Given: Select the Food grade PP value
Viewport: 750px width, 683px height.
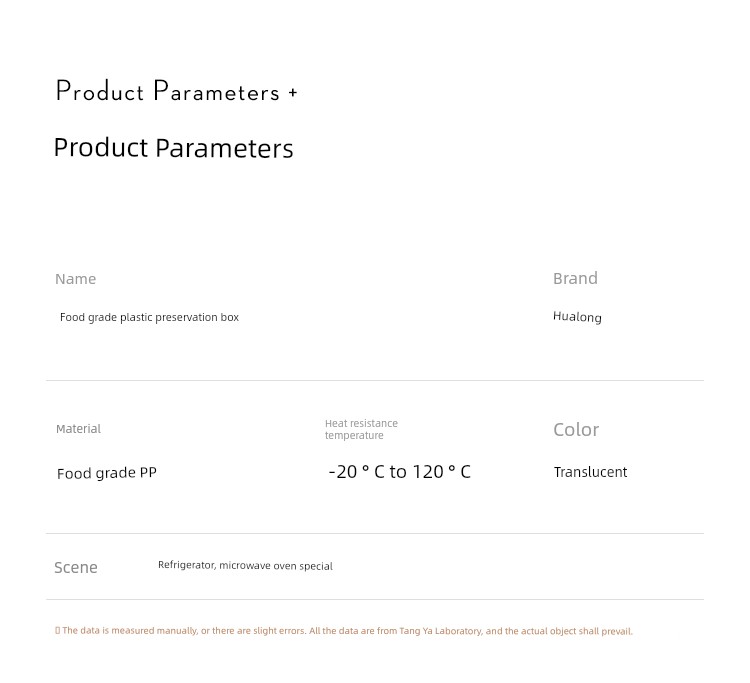Looking at the screenshot, I should coord(107,473).
